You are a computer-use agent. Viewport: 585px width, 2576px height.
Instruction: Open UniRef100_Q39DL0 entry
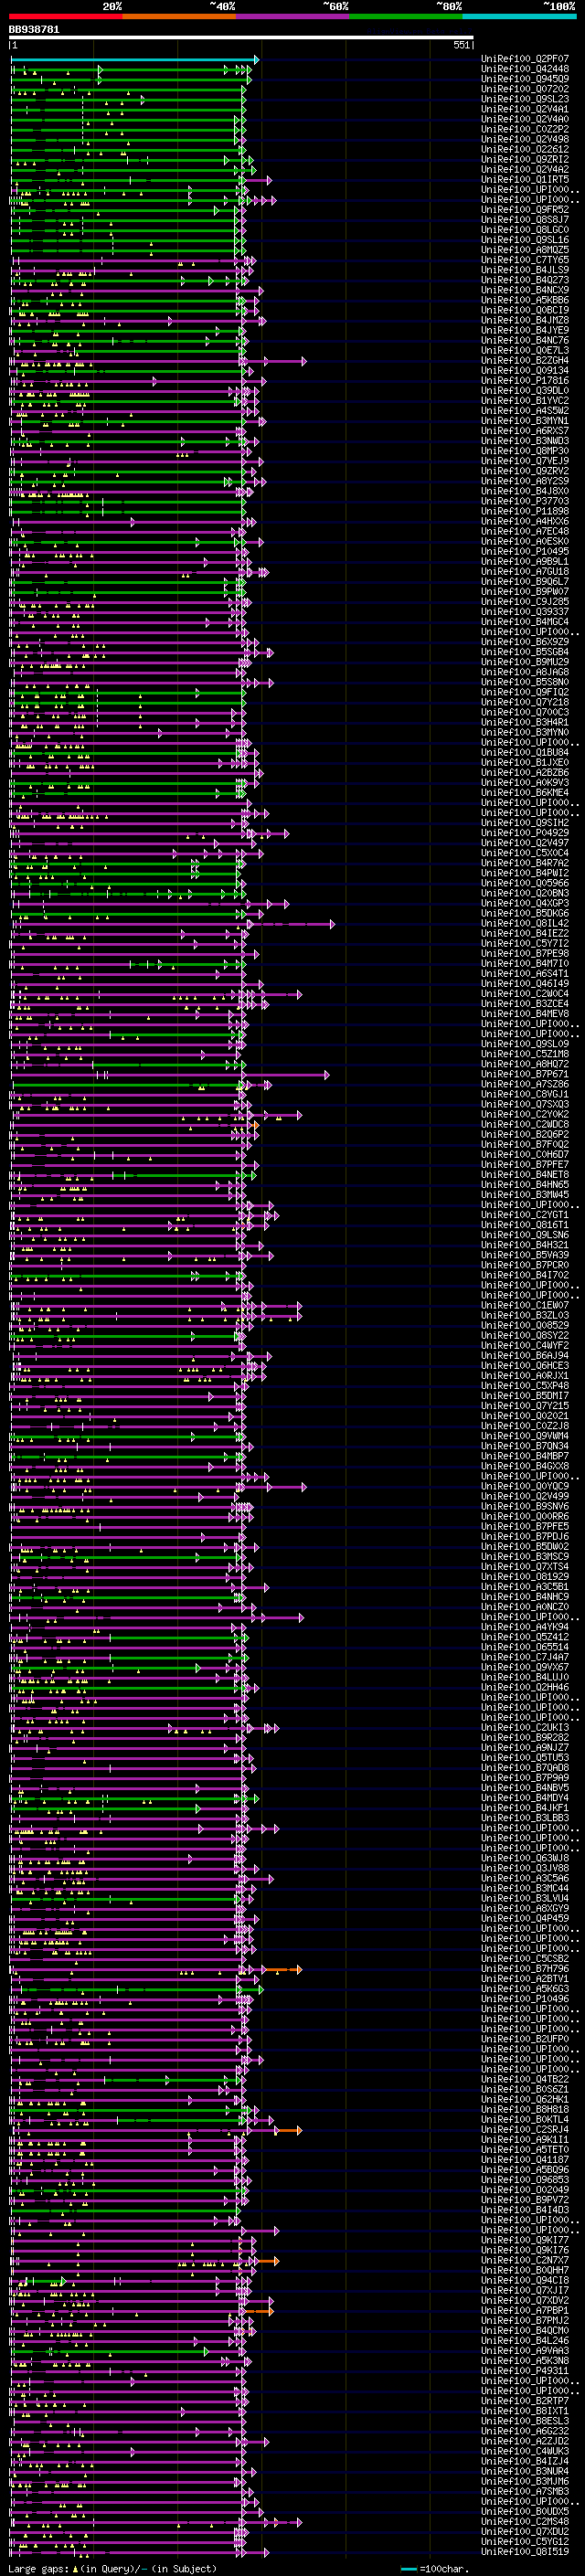point(525,391)
